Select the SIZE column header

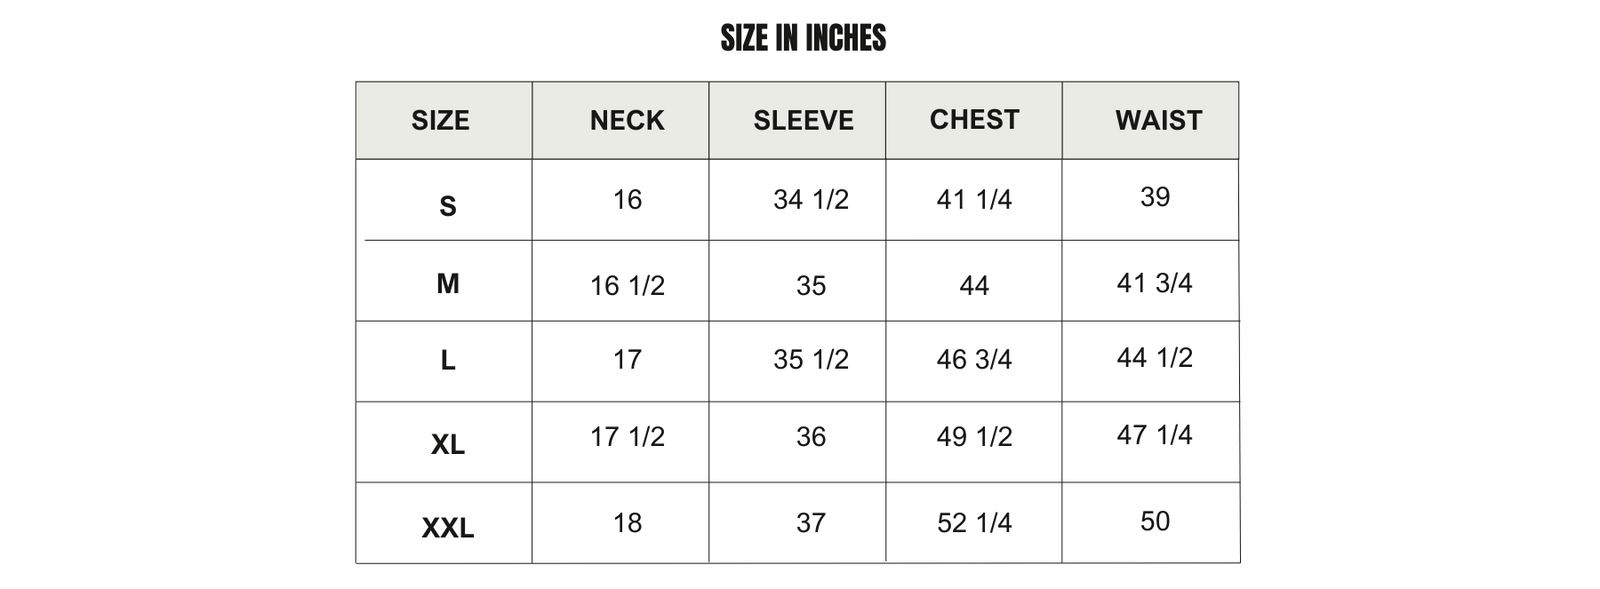click(440, 121)
